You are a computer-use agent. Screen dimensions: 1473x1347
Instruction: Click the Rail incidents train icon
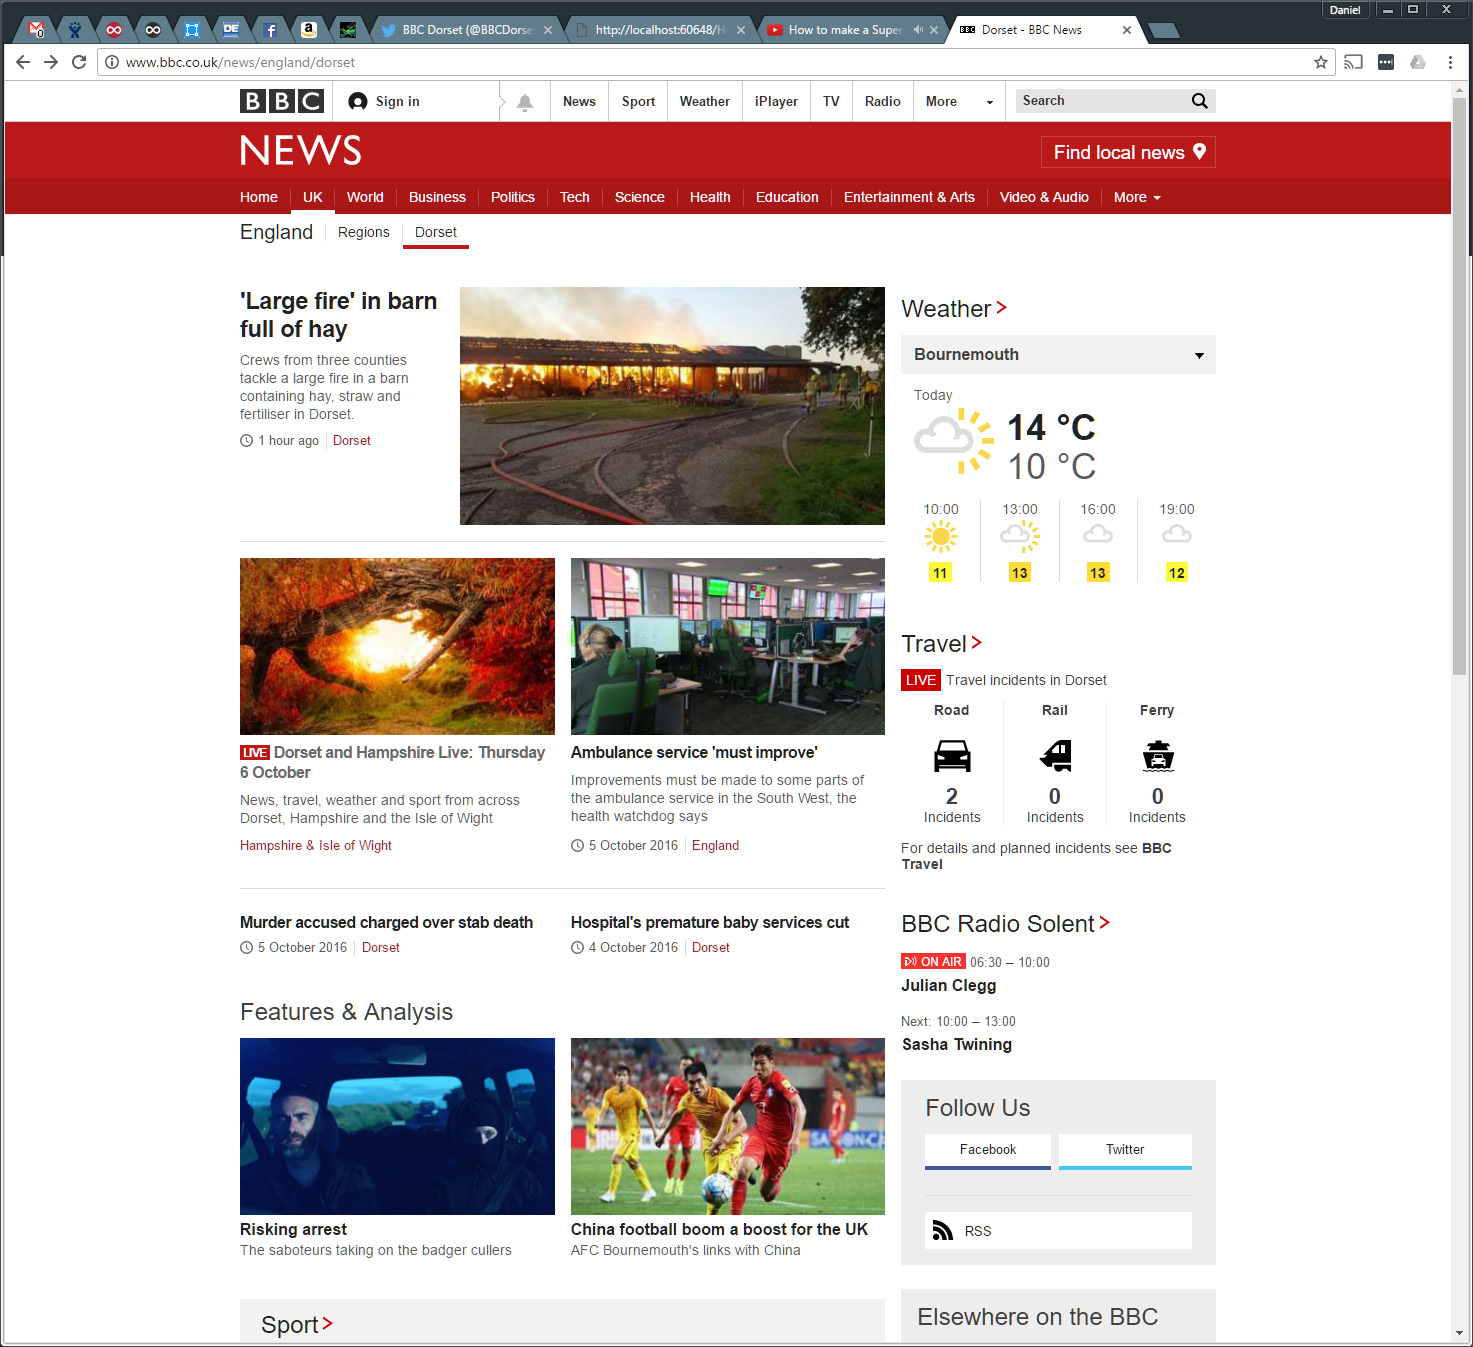pyautogui.click(x=1055, y=756)
